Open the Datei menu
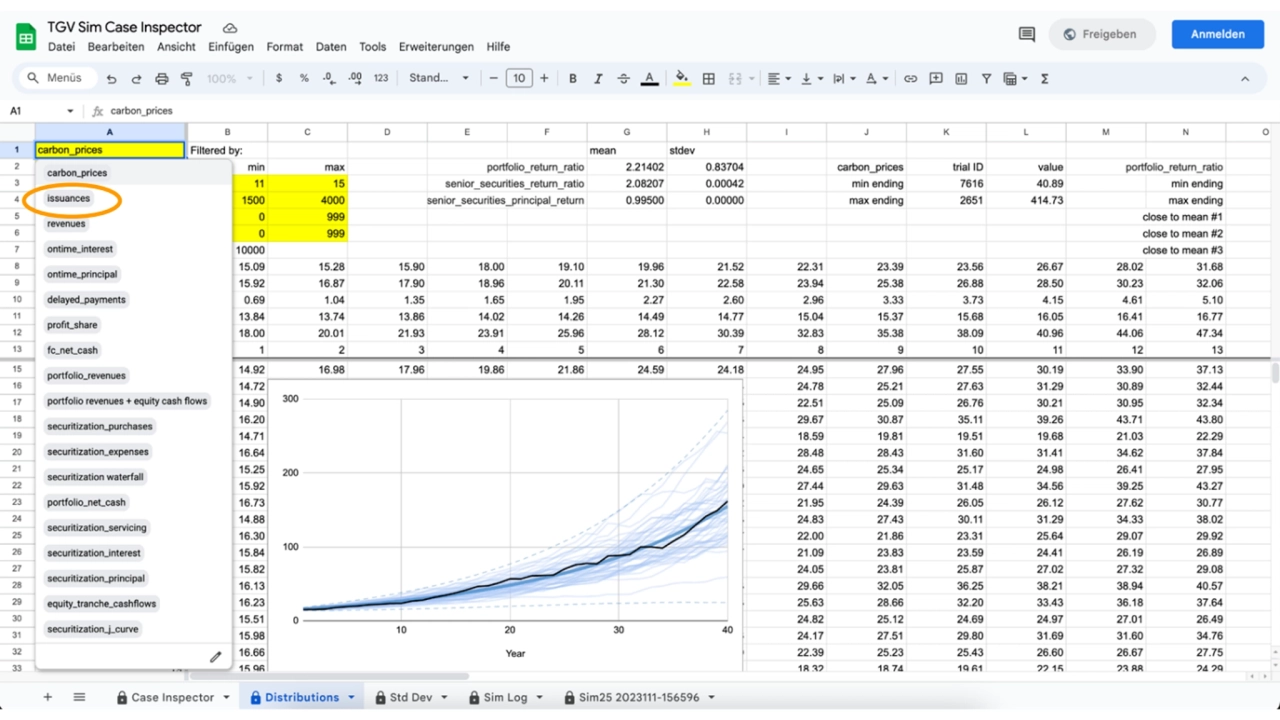Viewport: 1280px width, 720px height. coord(61,47)
